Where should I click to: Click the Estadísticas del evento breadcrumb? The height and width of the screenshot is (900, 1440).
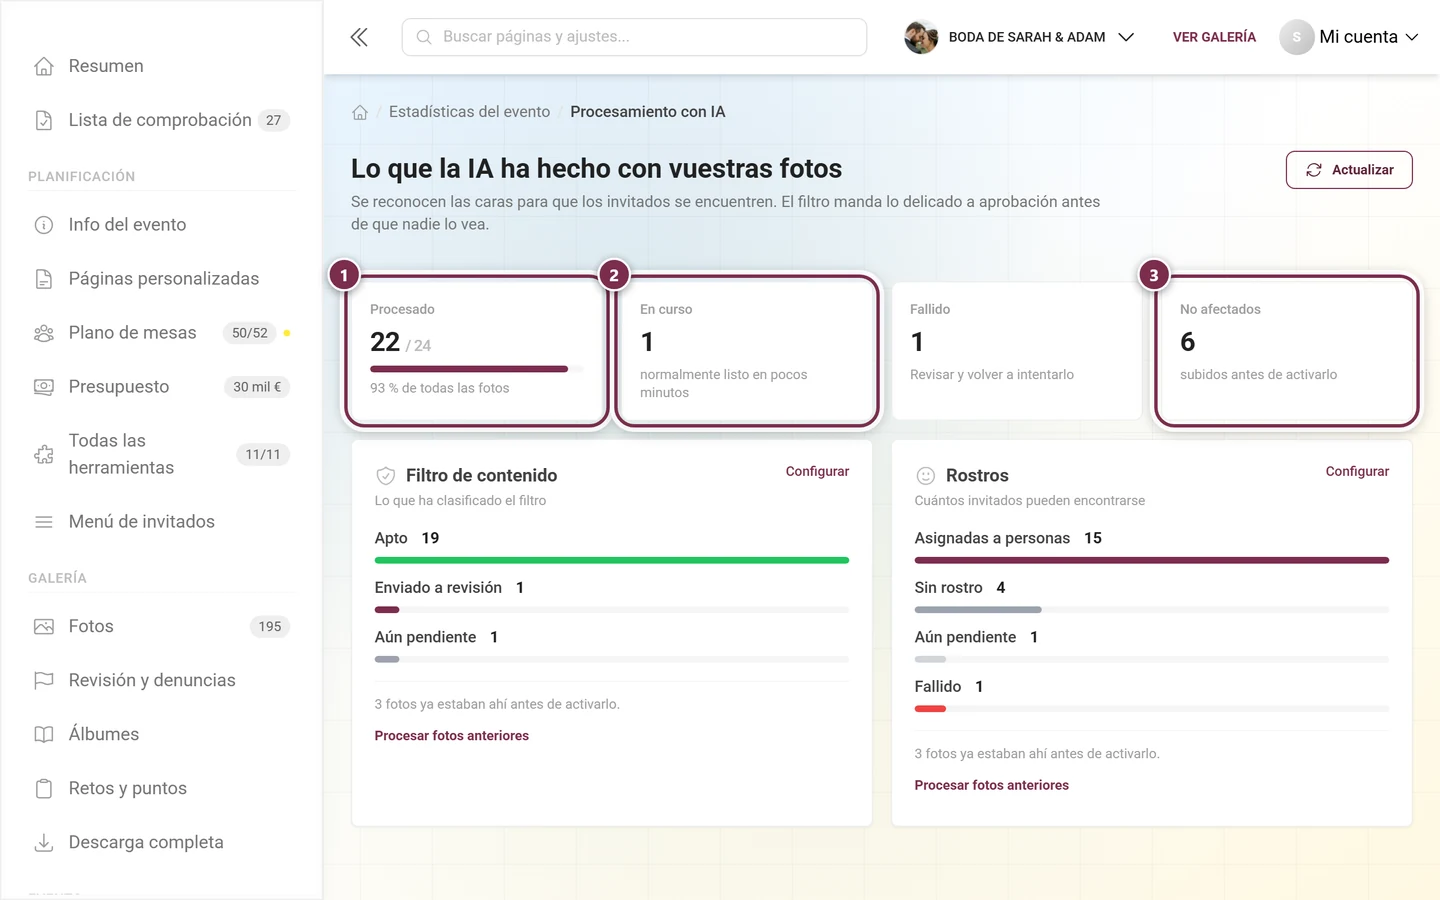469,112
